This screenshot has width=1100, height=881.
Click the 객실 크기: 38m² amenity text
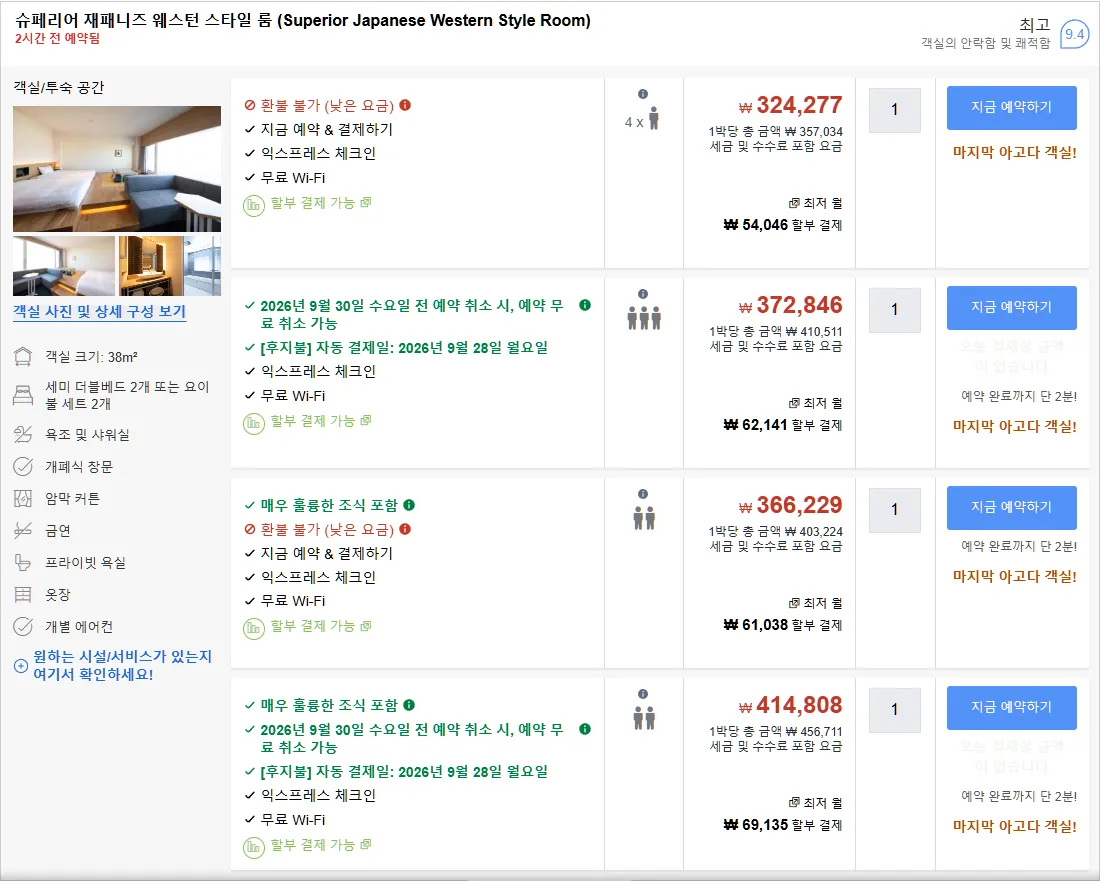[91, 357]
